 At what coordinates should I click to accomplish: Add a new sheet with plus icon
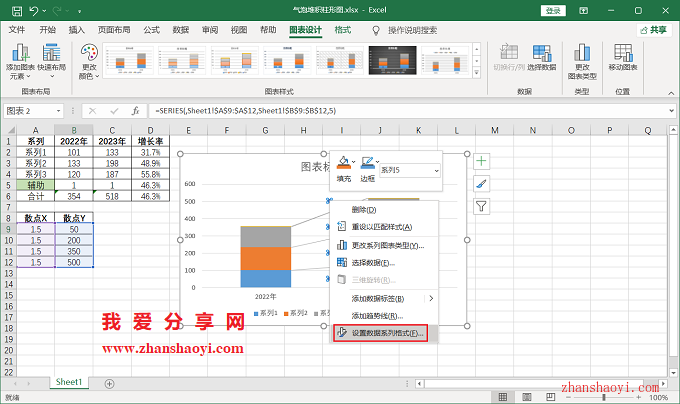coord(110,384)
